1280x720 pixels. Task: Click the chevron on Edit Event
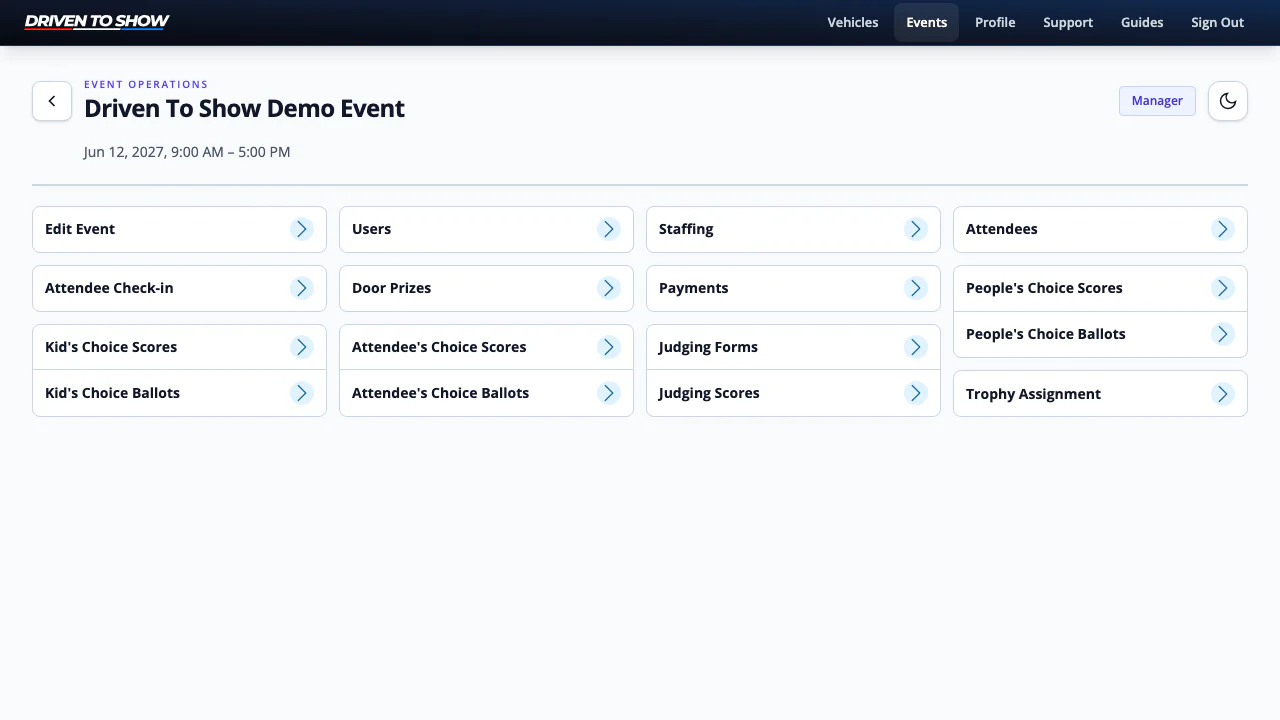pyautogui.click(x=302, y=229)
